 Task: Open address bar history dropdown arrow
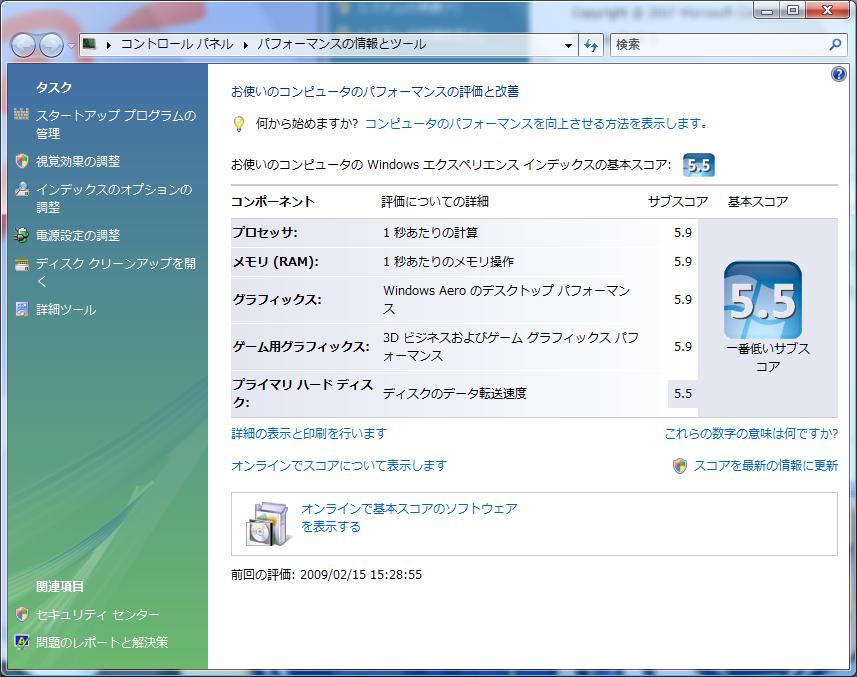point(568,45)
